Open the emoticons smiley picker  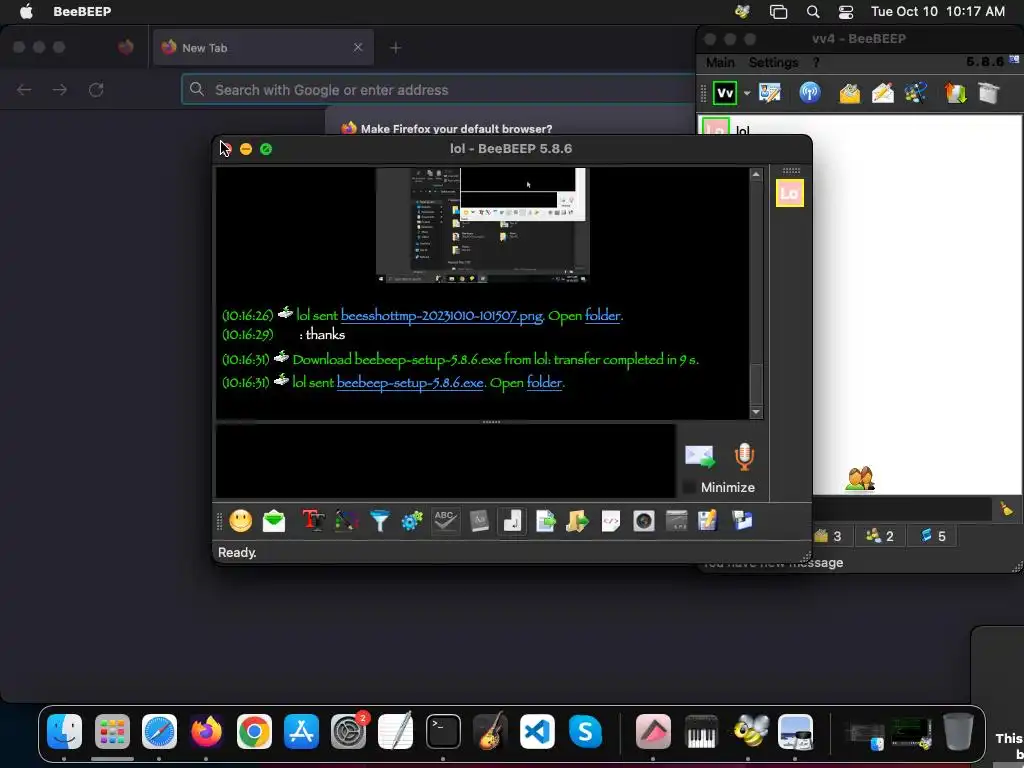point(240,520)
